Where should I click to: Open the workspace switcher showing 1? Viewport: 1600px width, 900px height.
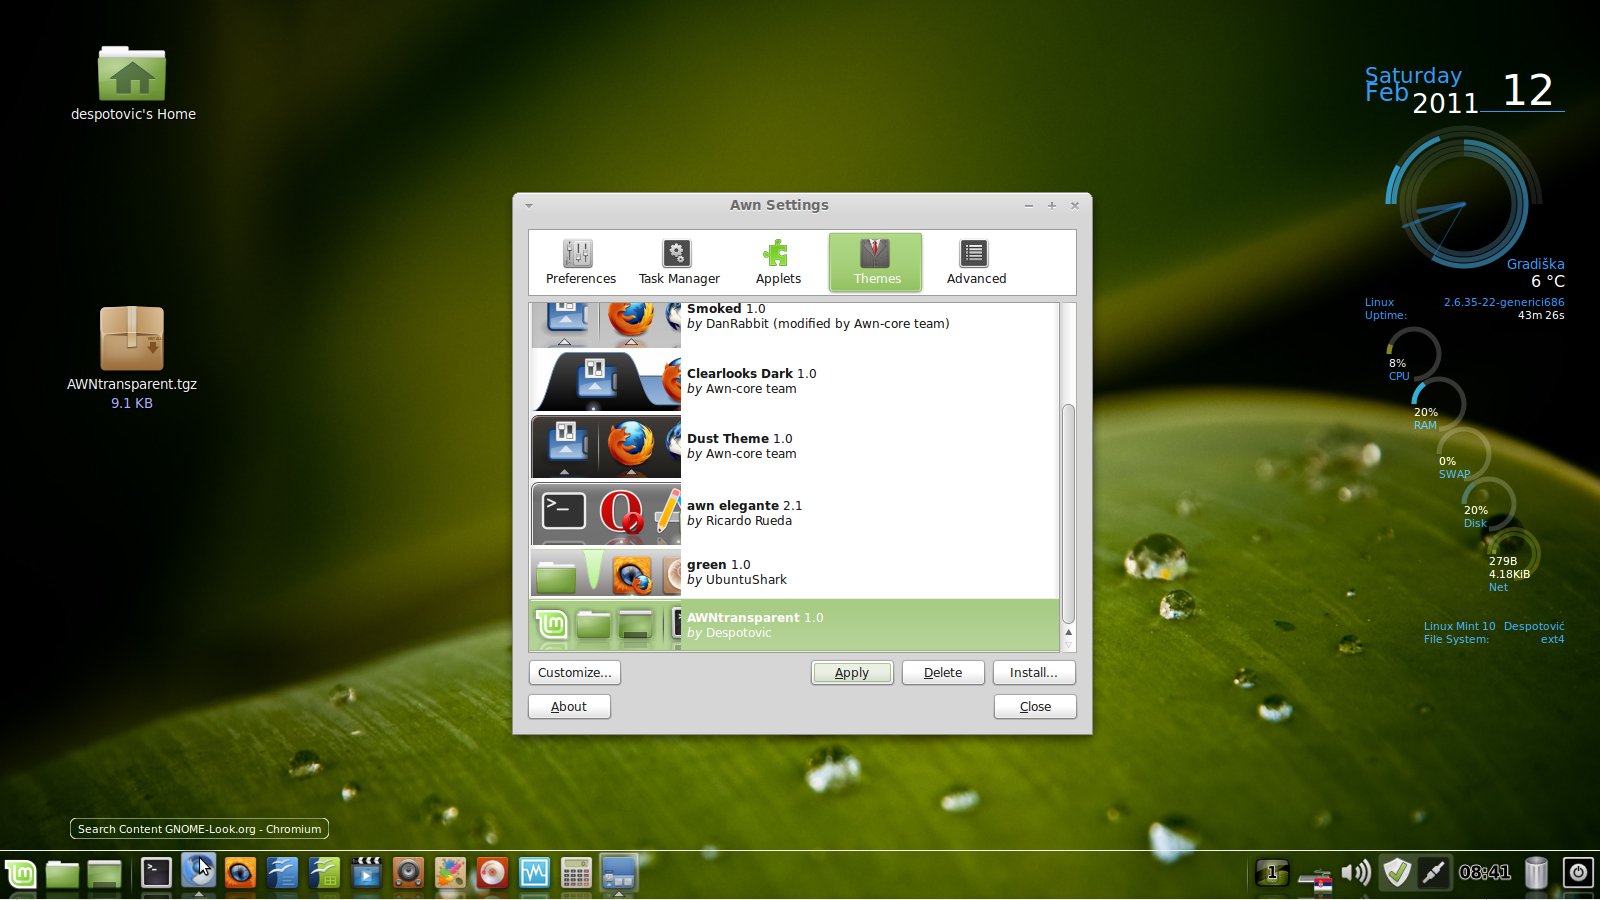pos(1272,873)
